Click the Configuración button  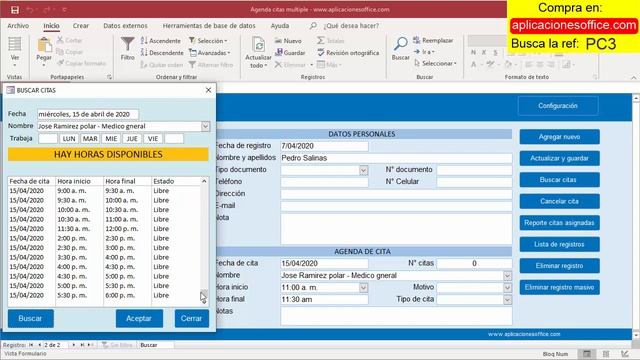(558, 106)
